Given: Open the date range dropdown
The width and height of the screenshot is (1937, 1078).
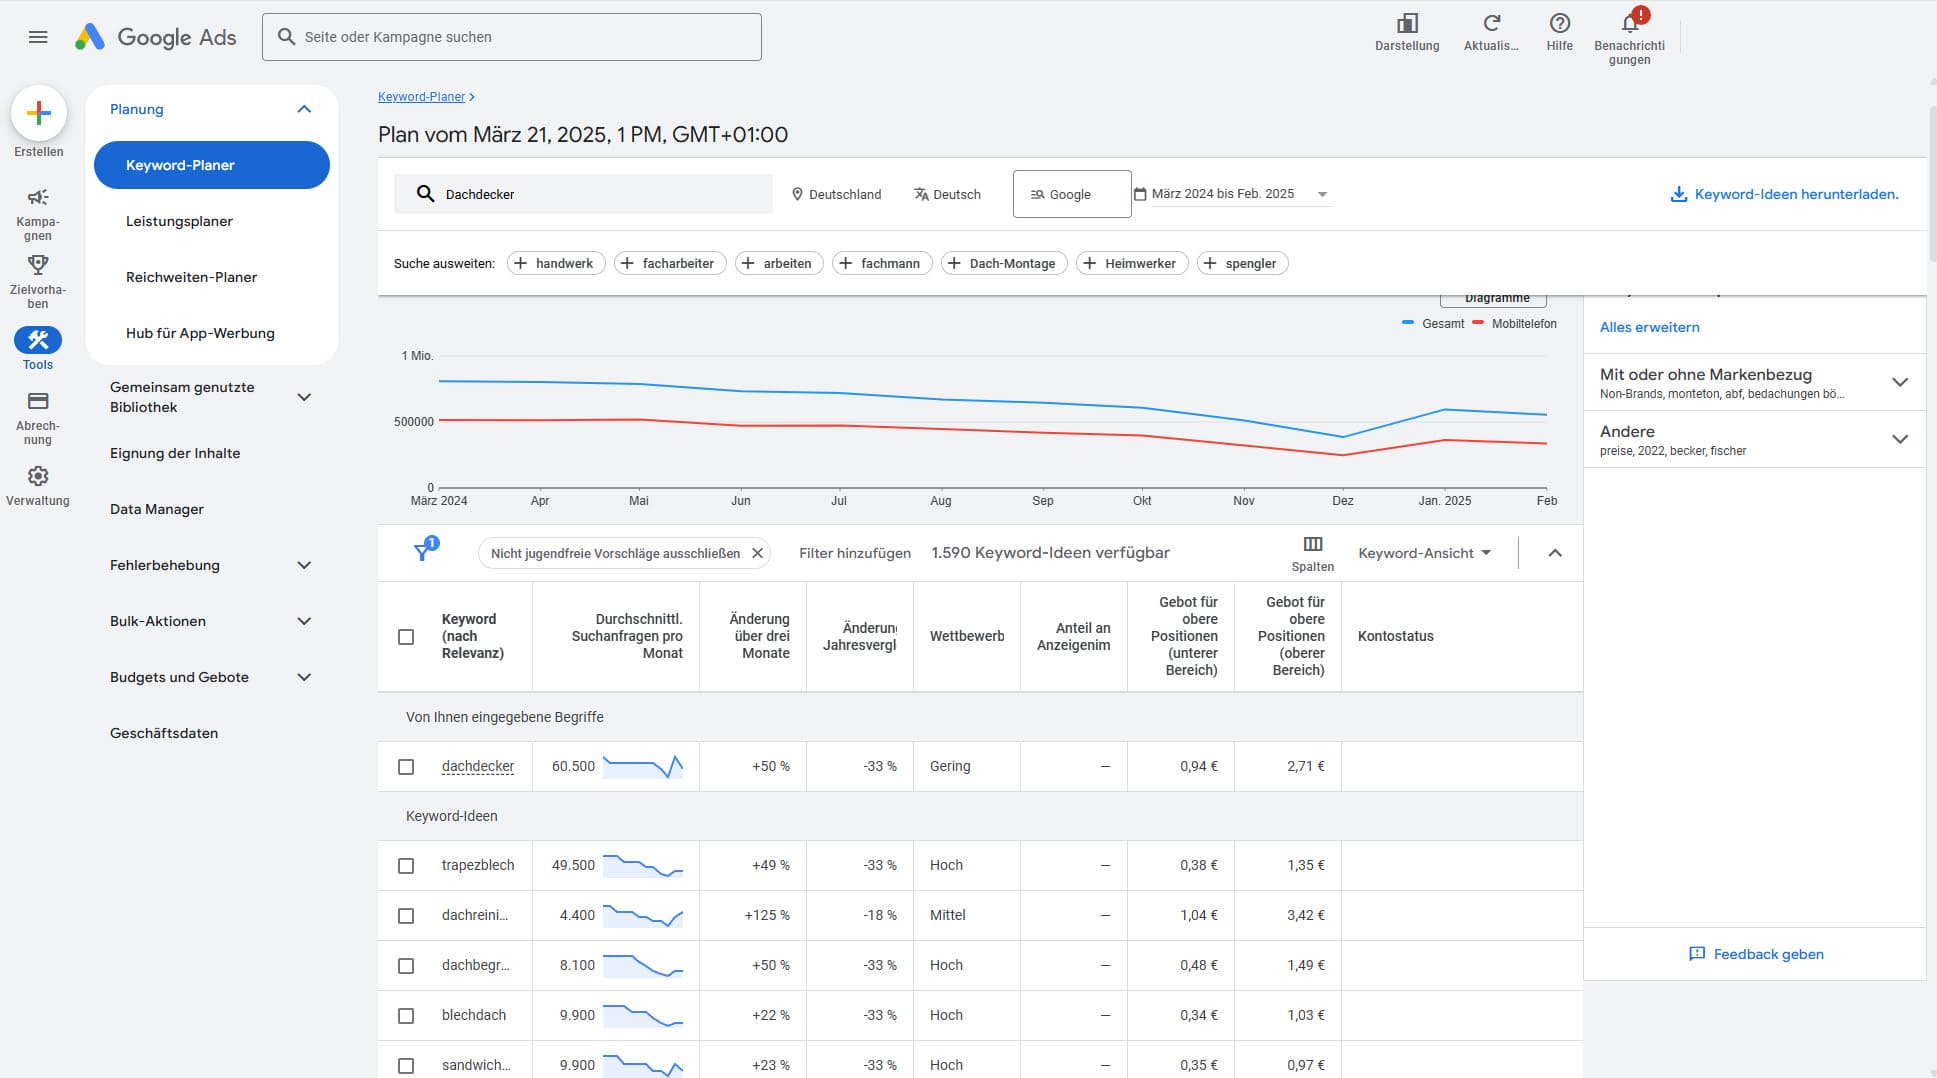Looking at the screenshot, I should pyautogui.click(x=1232, y=194).
